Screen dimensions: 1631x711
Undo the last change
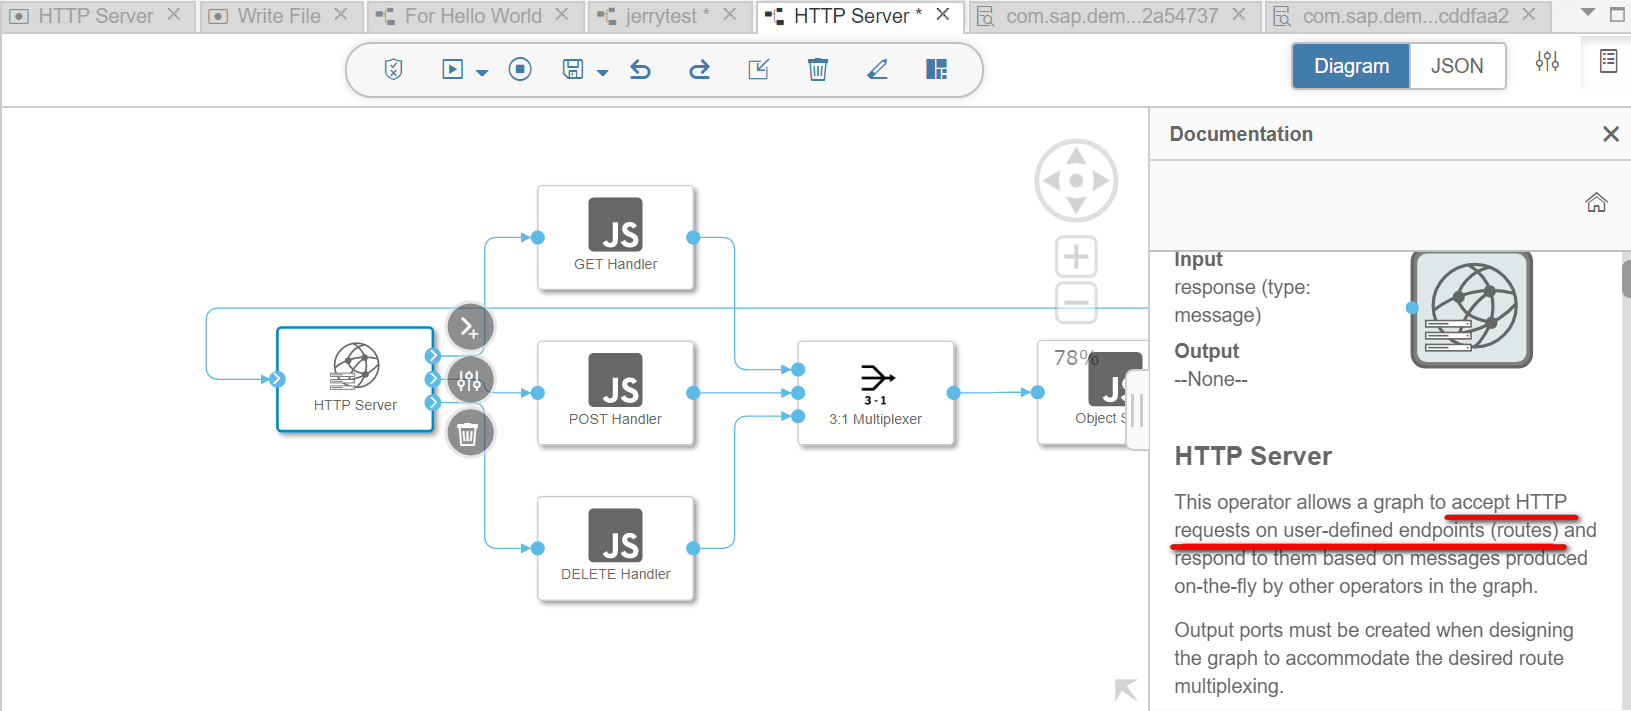coord(641,69)
